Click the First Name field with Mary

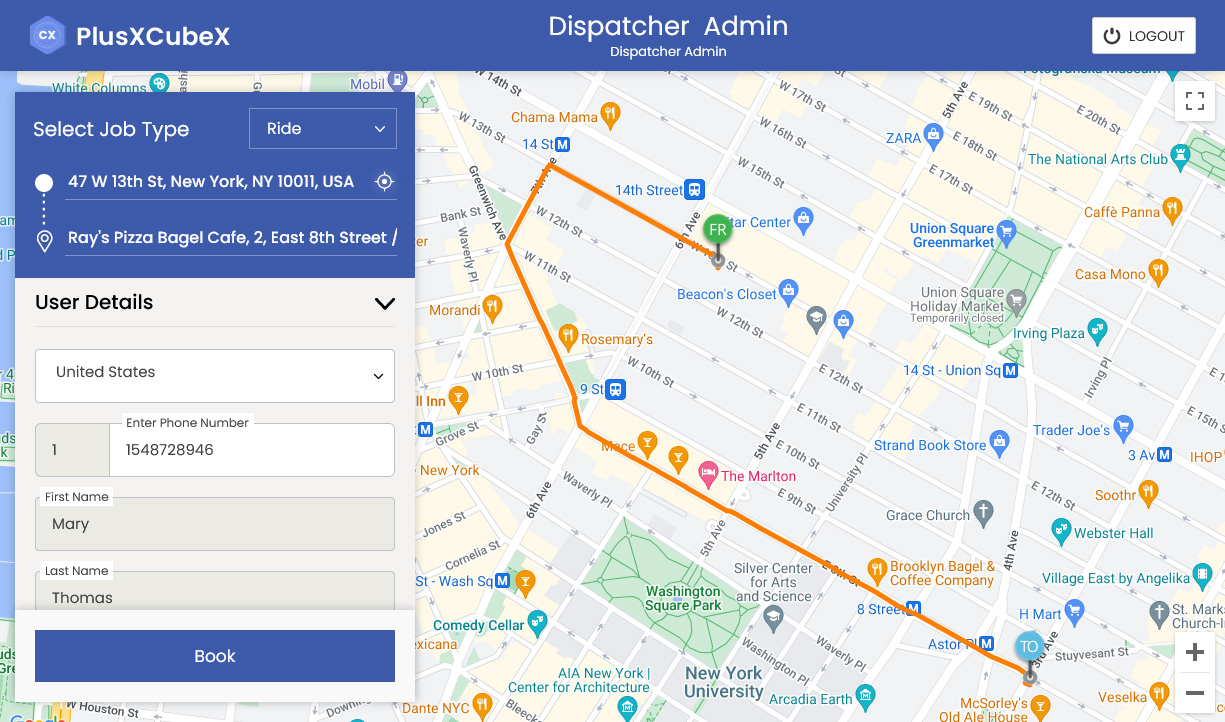coord(215,524)
